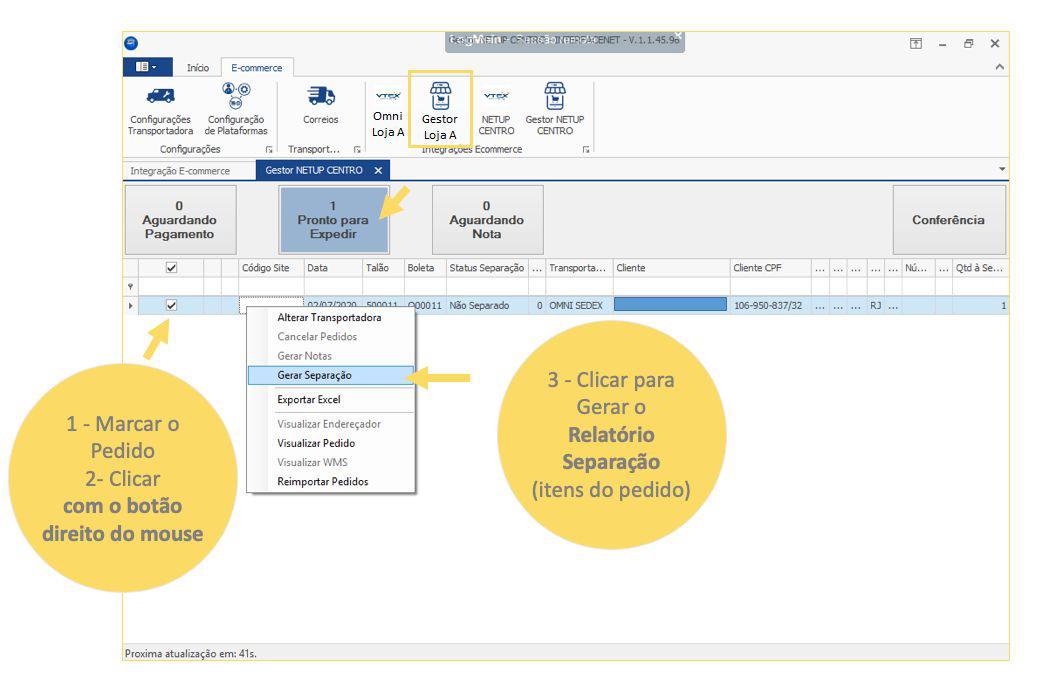Screen dimensions: 1043x677
Task: Uncheck the order row checkbox
Action: click(171, 306)
